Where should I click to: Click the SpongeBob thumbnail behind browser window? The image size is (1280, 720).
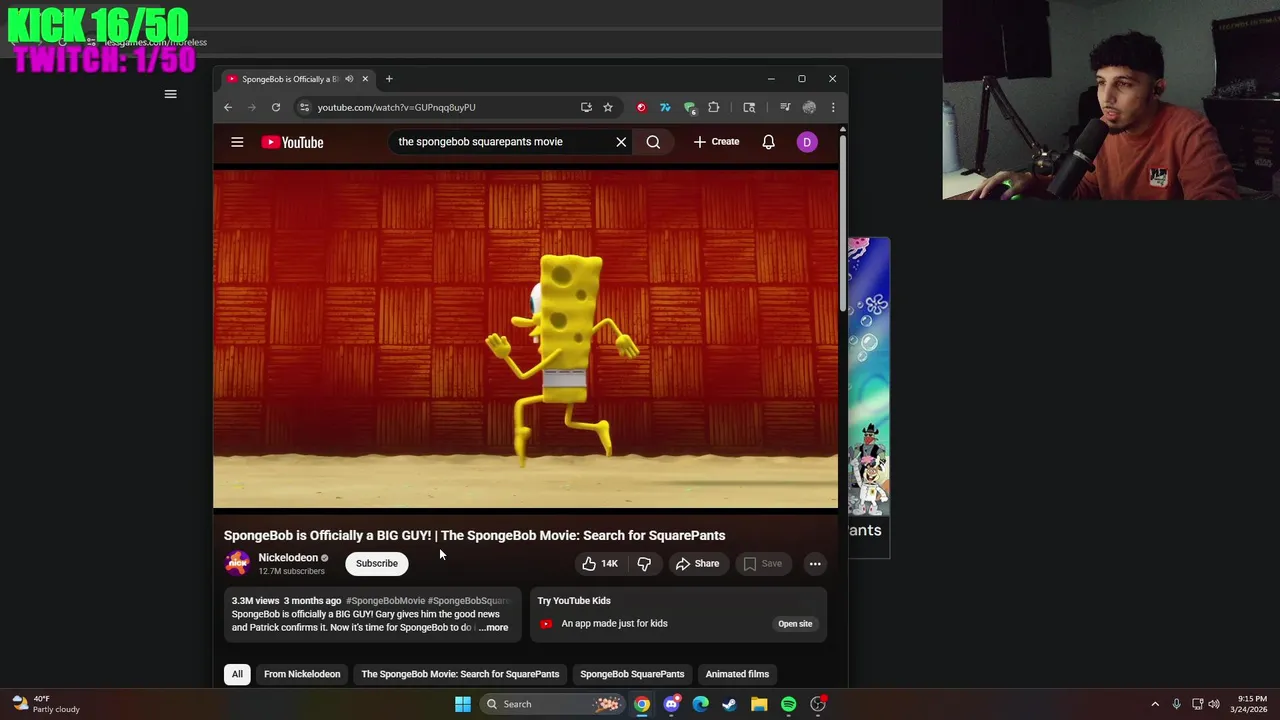click(869, 377)
